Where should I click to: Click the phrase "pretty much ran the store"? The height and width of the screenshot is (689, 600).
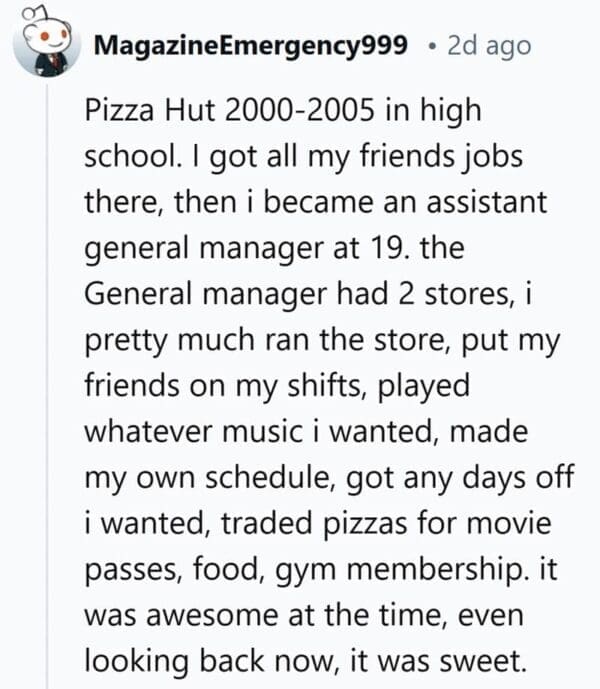click(263, 338)
